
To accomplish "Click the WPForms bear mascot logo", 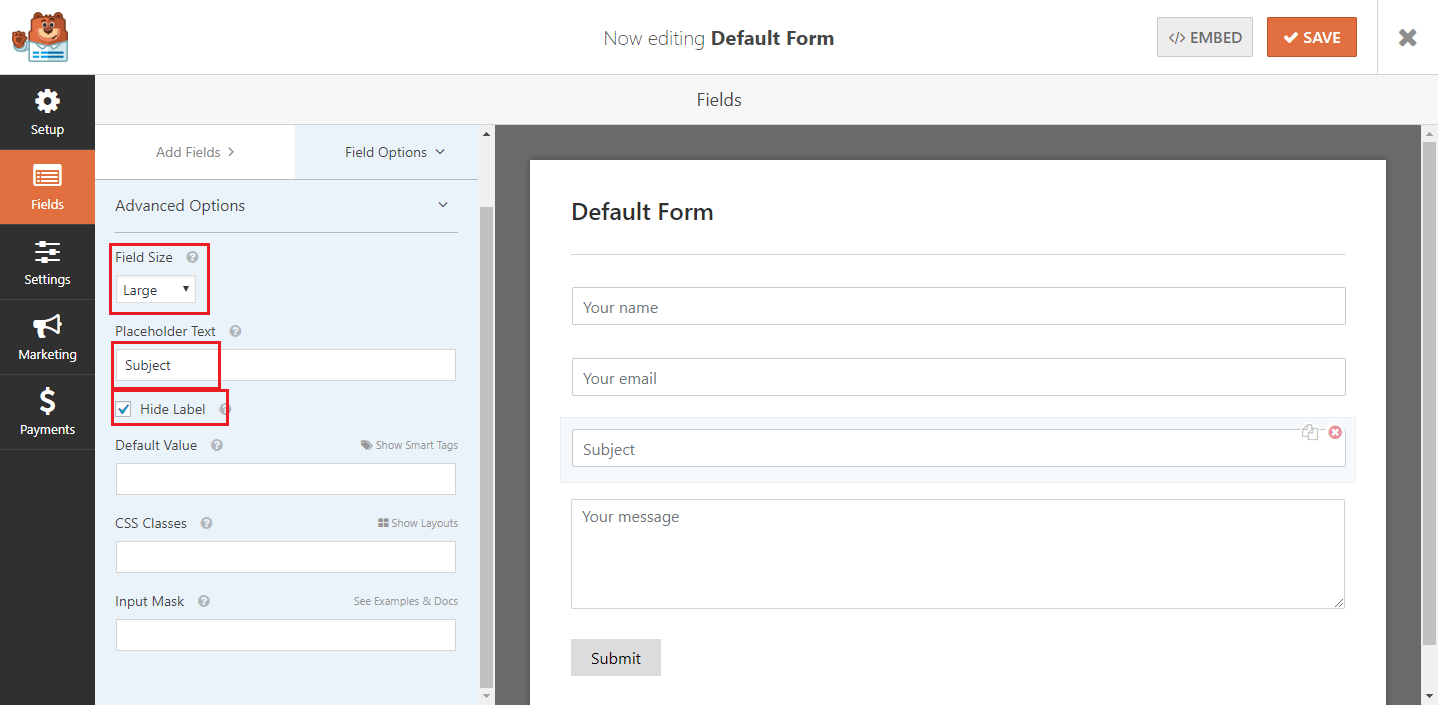I will pyautogui.click(x=40, y=37).
